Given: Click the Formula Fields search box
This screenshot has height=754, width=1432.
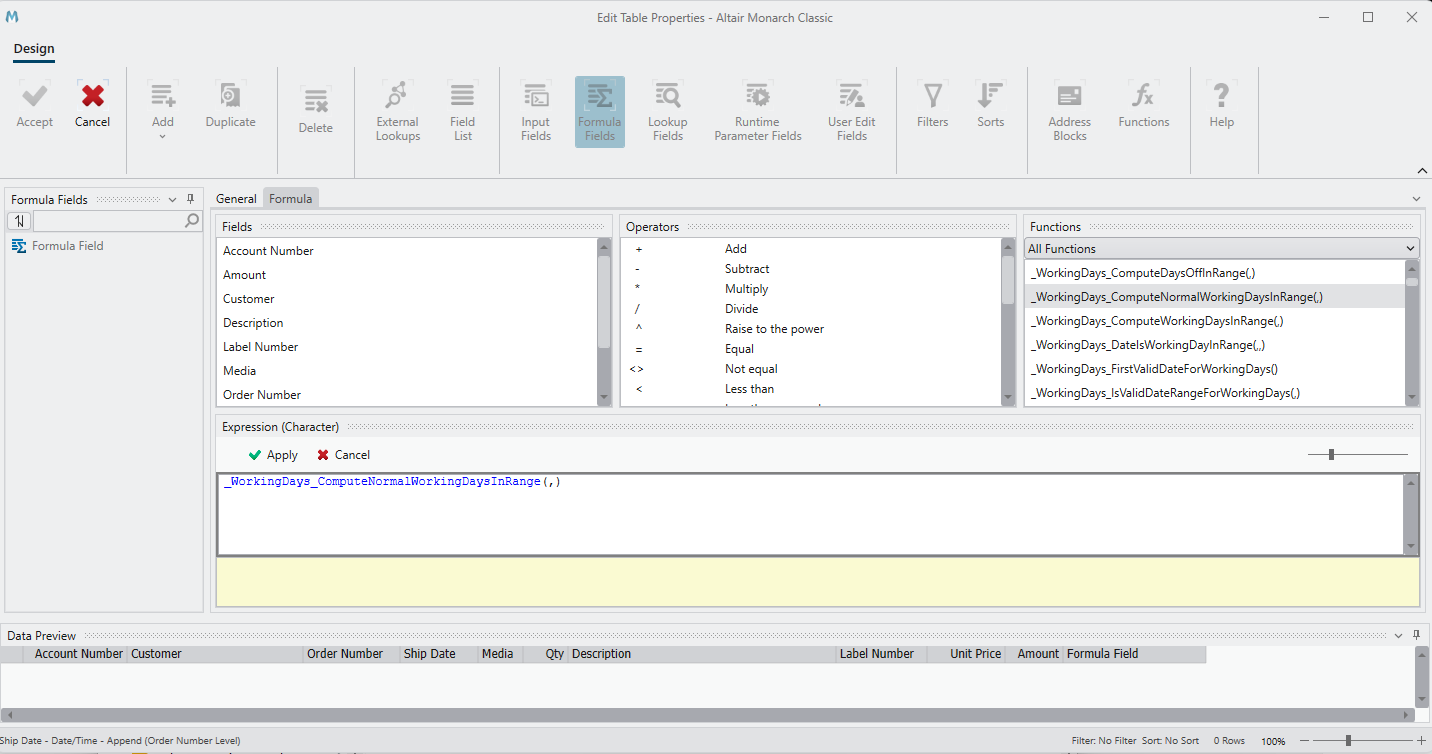Looking at the screenshot, I should (x=107, y=221).
